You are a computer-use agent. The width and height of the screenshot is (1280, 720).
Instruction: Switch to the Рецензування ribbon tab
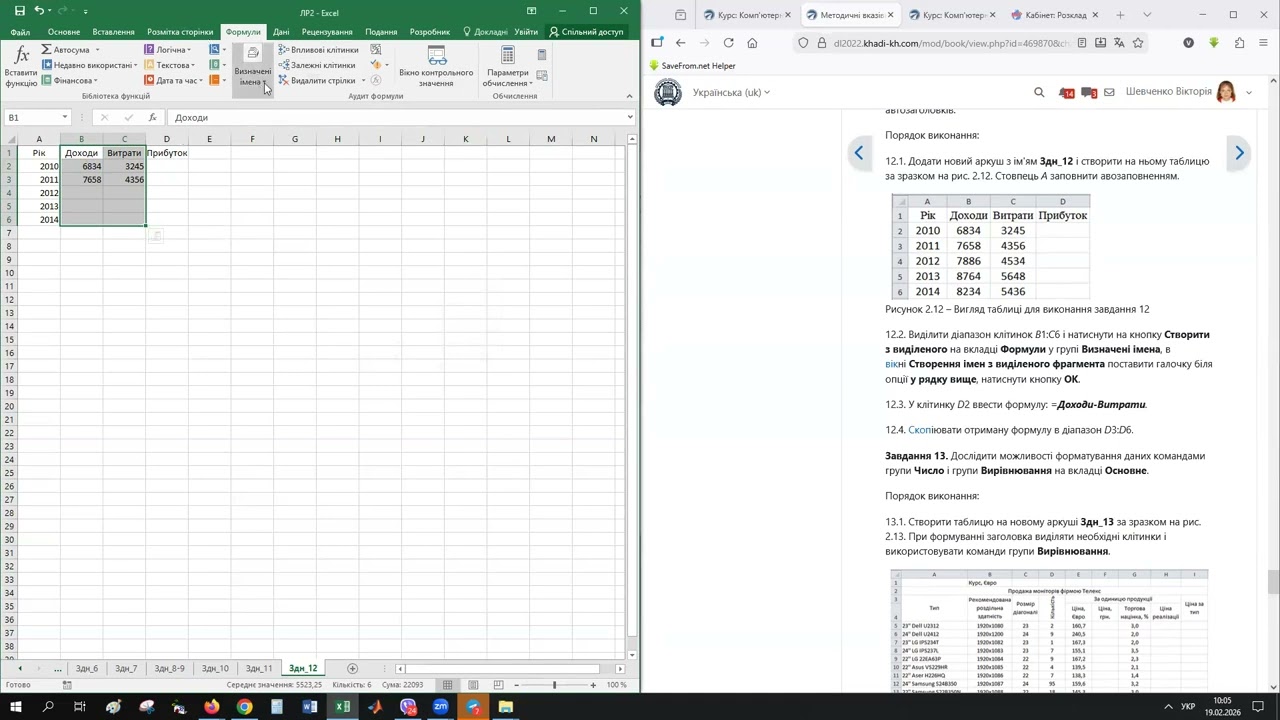click(327, 32)
